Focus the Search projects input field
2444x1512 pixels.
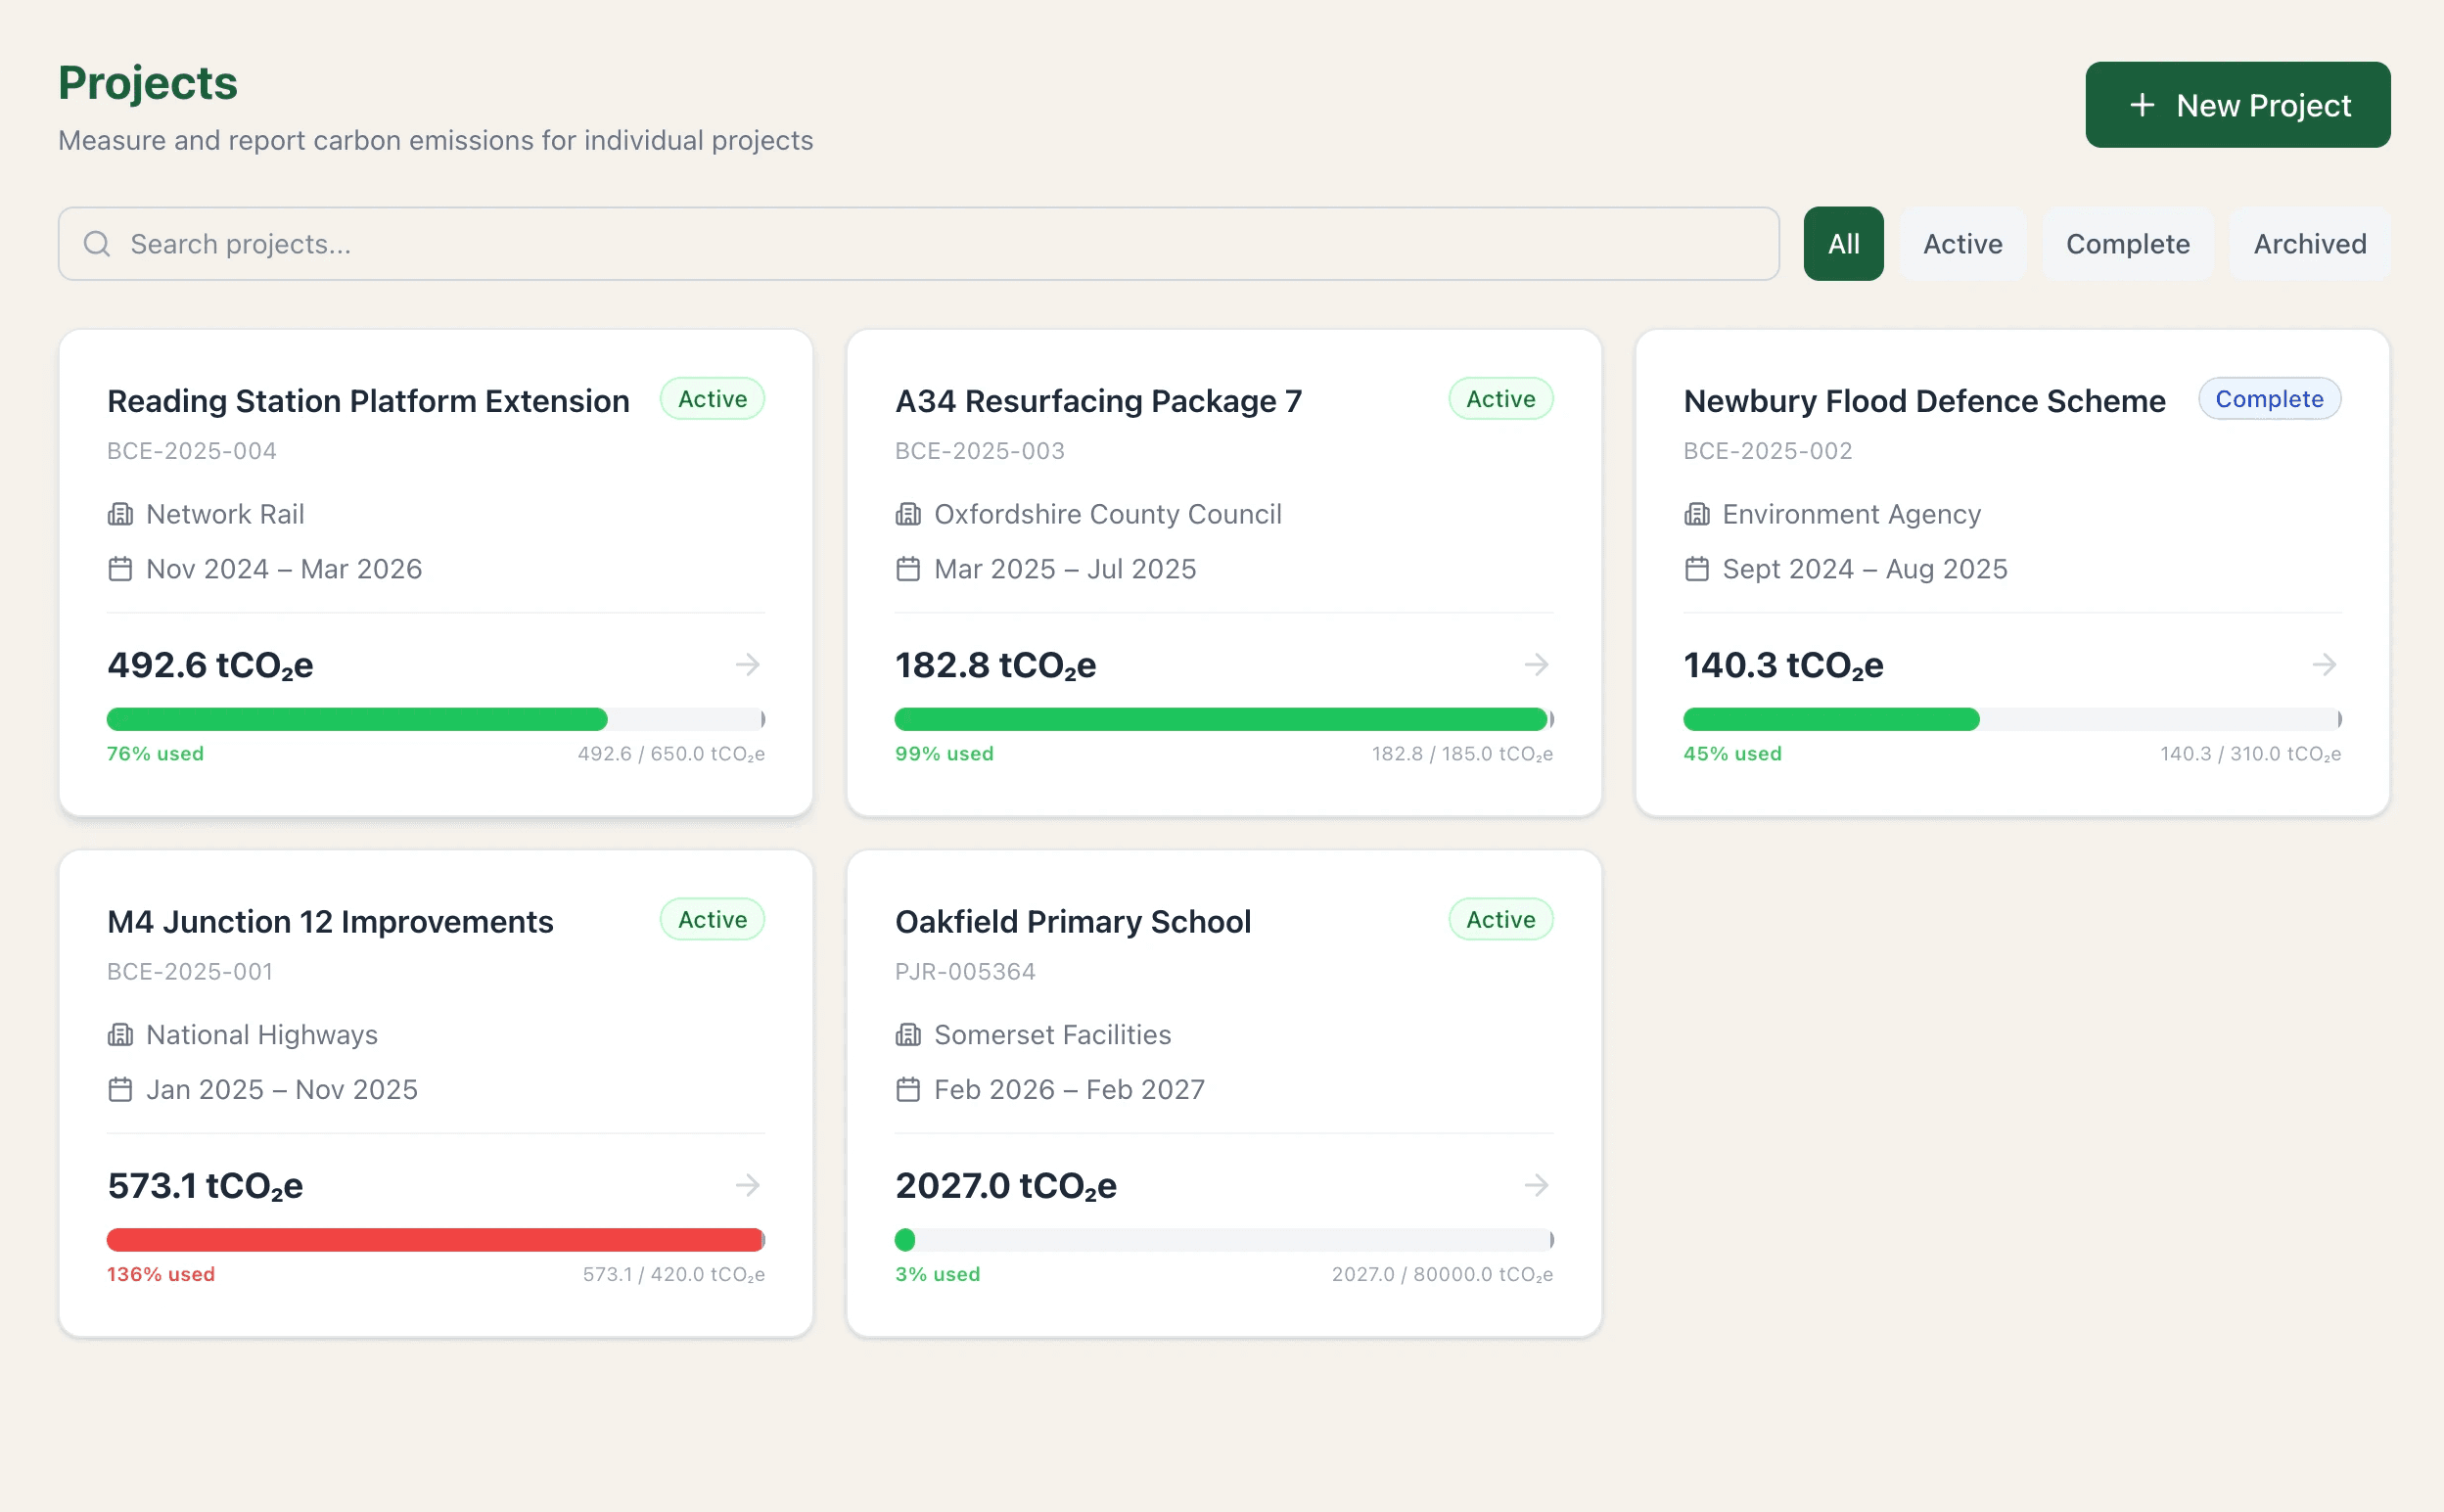pyautogui.click(x=940, y=244)
